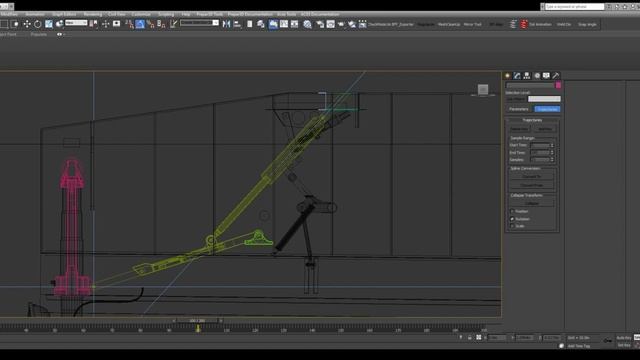Open the Modify tab of the command panel
This screenshot has height=360, width=640.
point(517,76)
